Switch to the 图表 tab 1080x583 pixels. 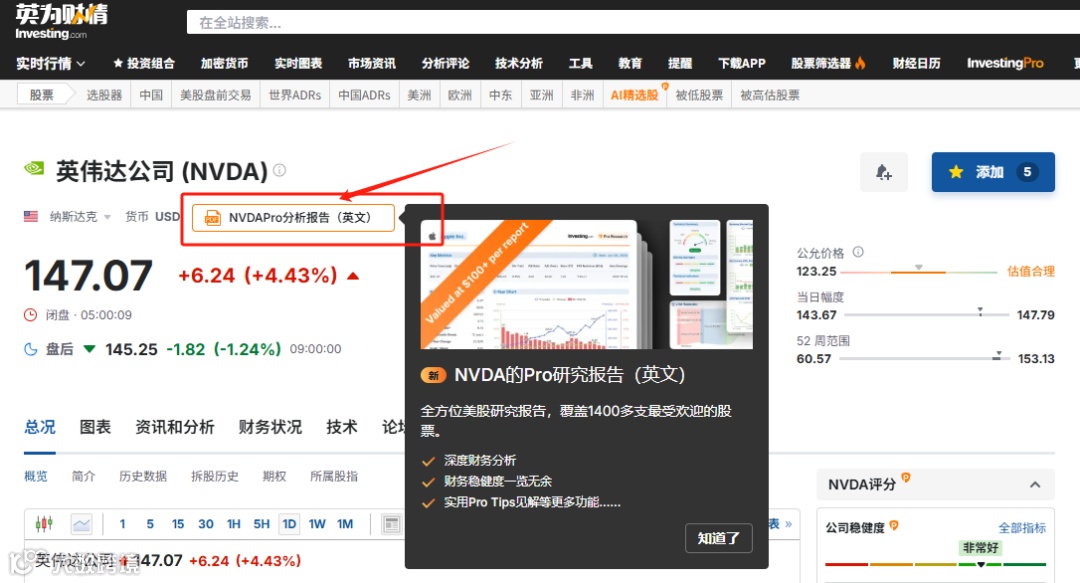[x=95, y=427]
